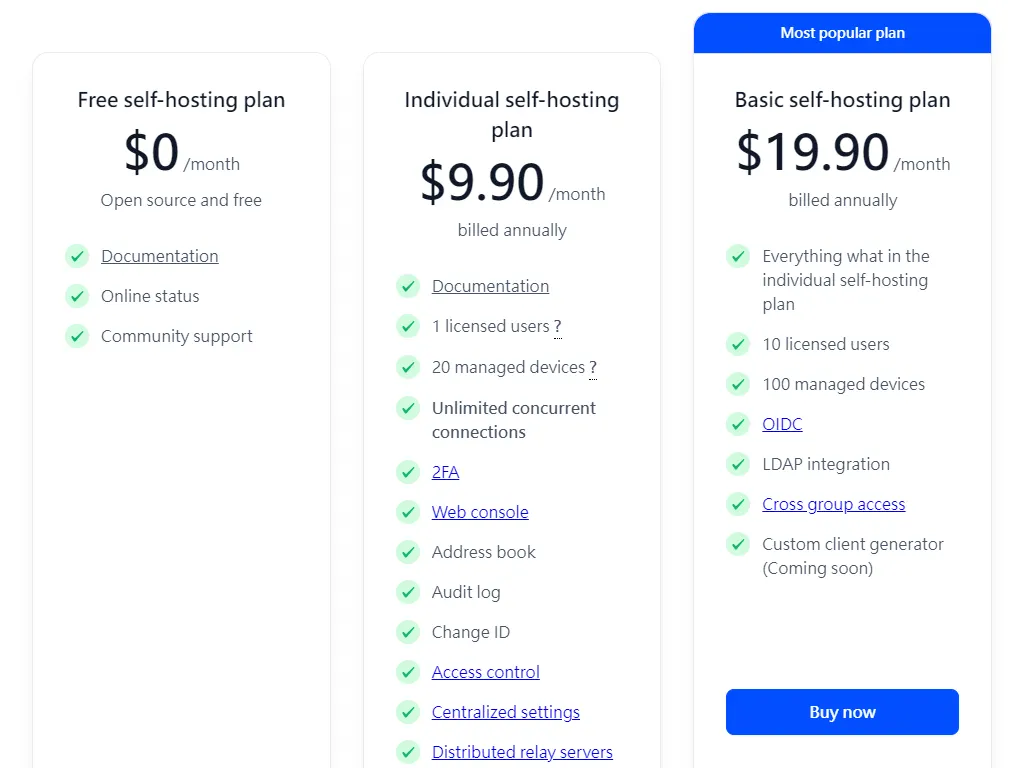Open the Centralized settings link

[505, 712]
